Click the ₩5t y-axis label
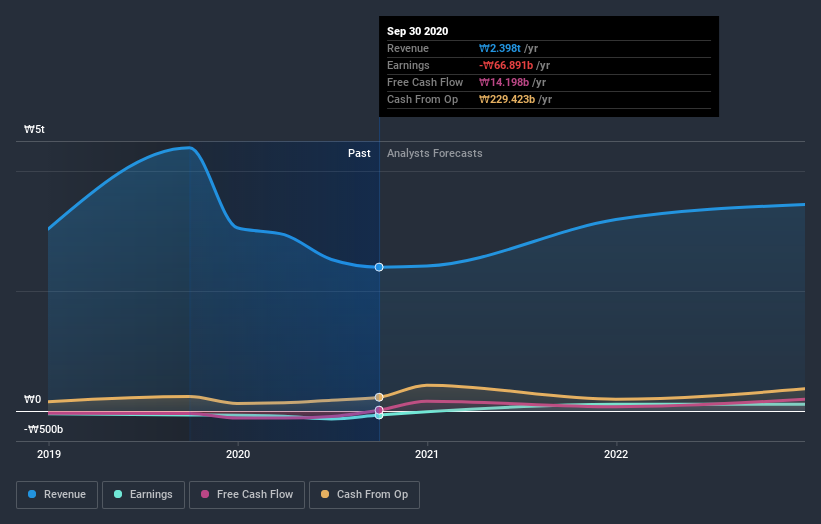 pyautogui.click(x=34, y=129)
